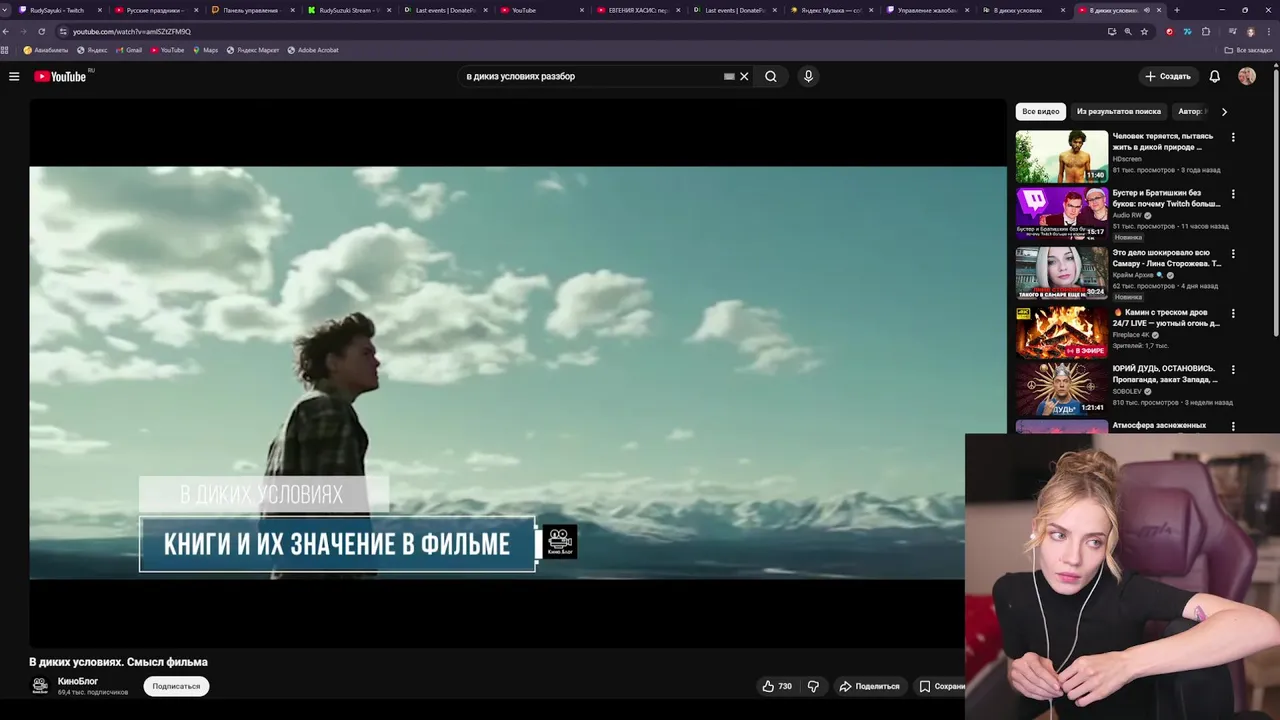The width and height of the screenshot is (1280, 720).
Task: Open YouTube notifications bell
Action: (1214, 76)
